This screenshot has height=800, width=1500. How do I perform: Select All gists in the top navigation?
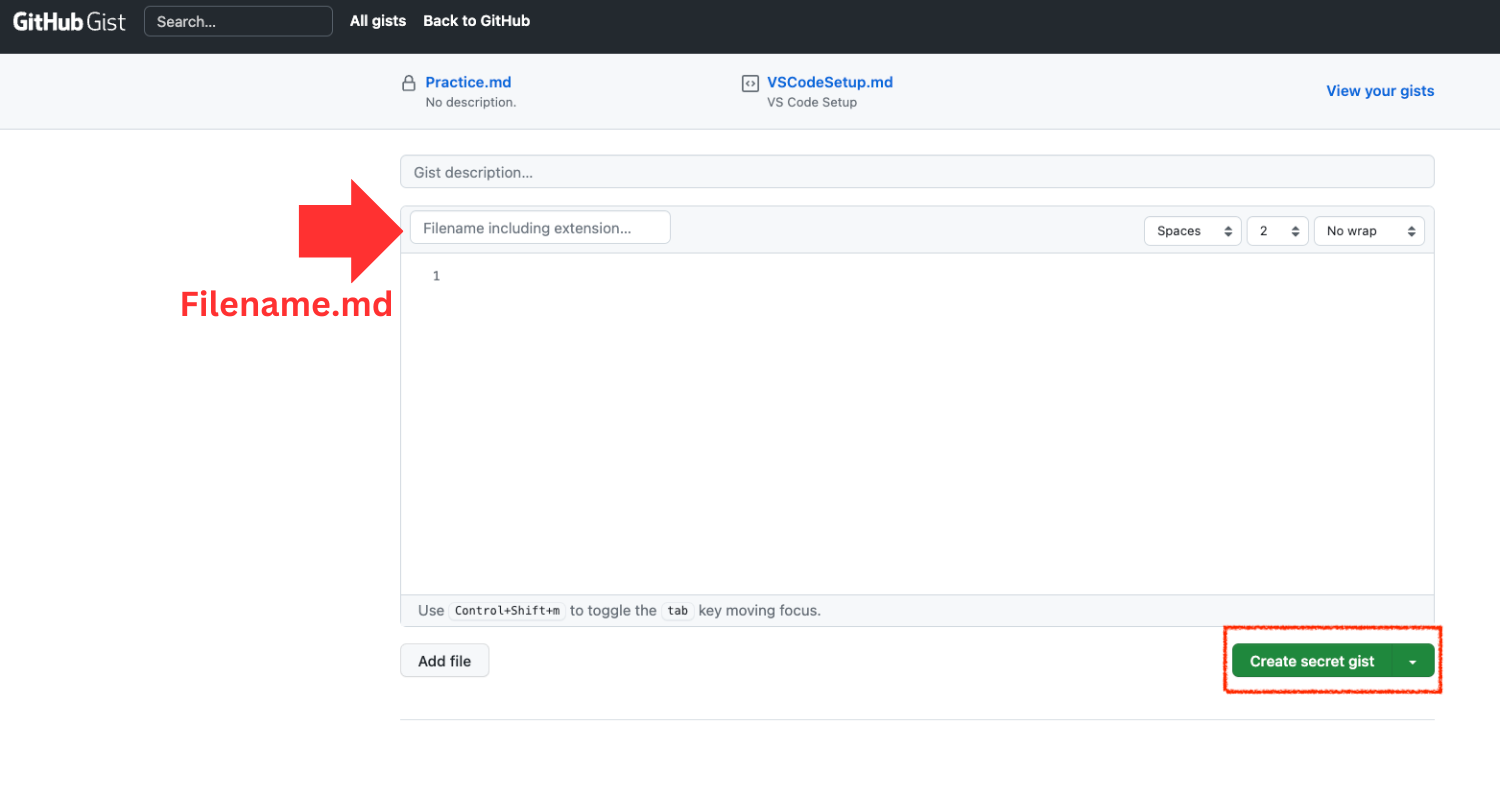(377, 20)
